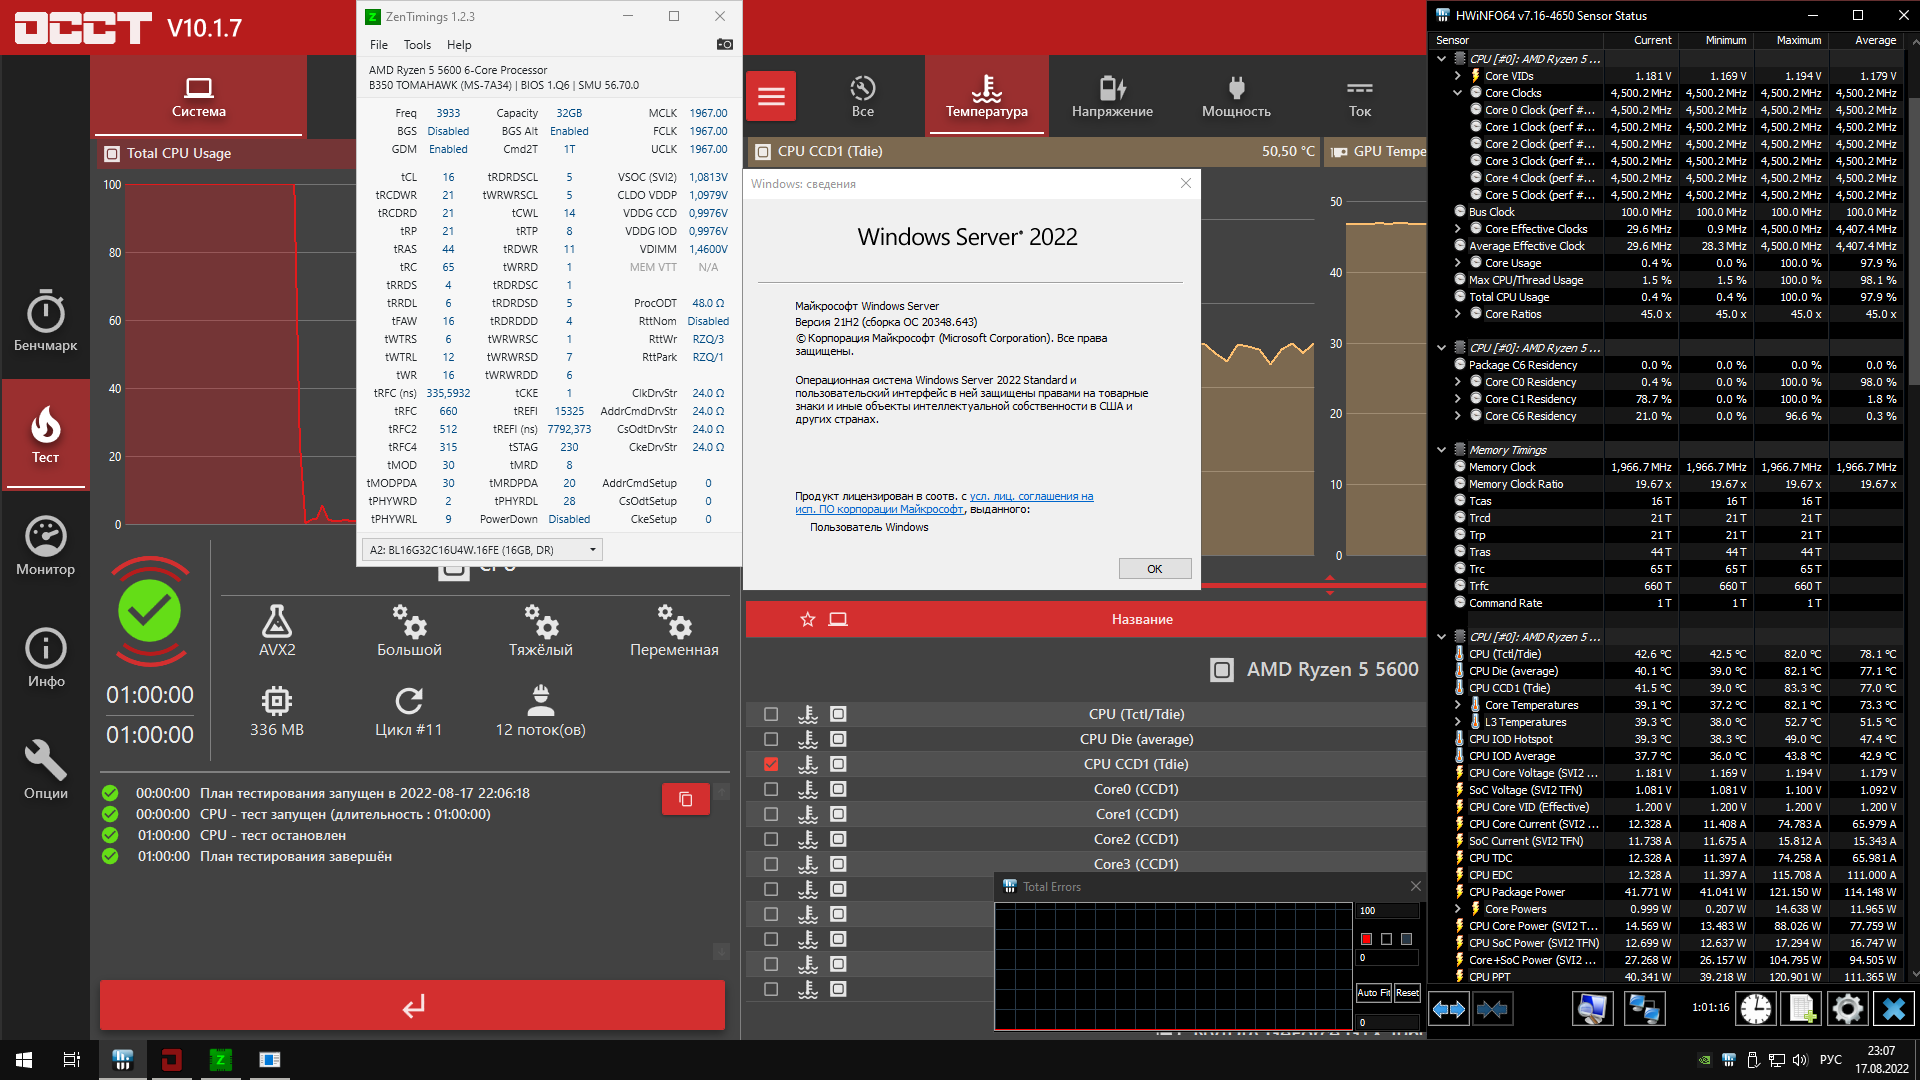Click the ZenTimings screenshot camera icon
This screenshot has height=1080, width=1920.
pyautogui.click(x=725, y=44)
